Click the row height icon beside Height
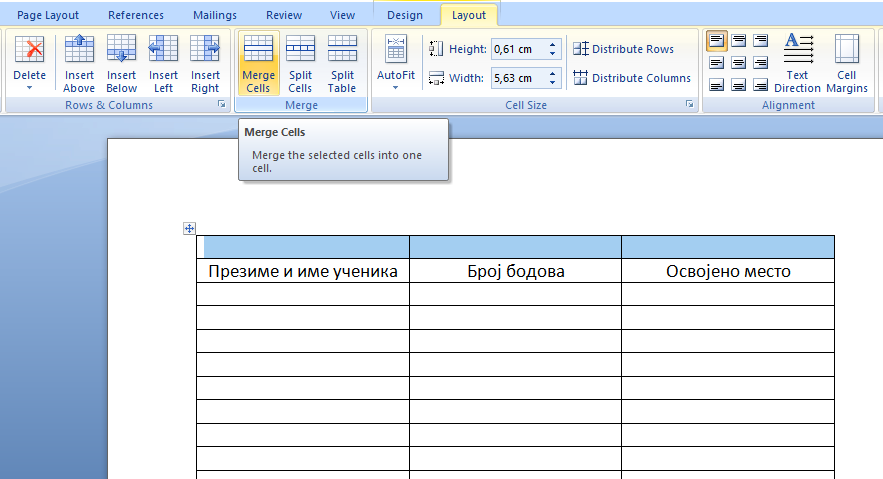The image size is (883, 479). (x=436, y=49)
